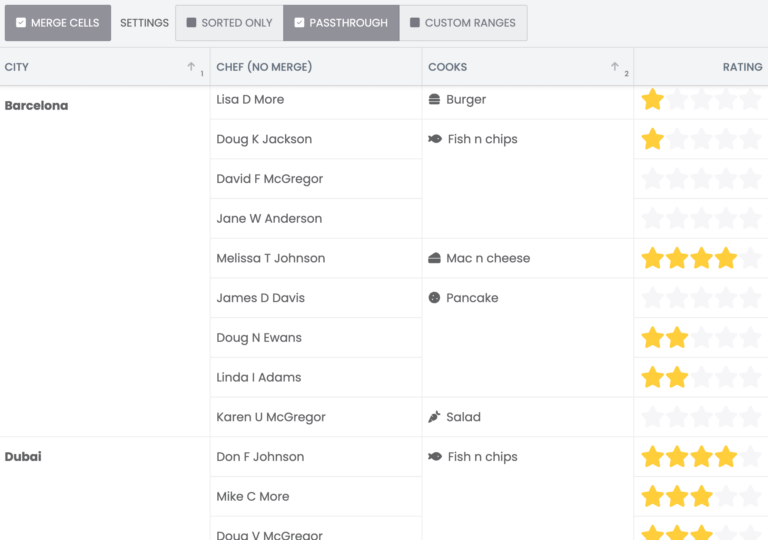The width and height of the screenshot is (768, 540).
Task: Sort by the City column header
Action: [105, 67]
